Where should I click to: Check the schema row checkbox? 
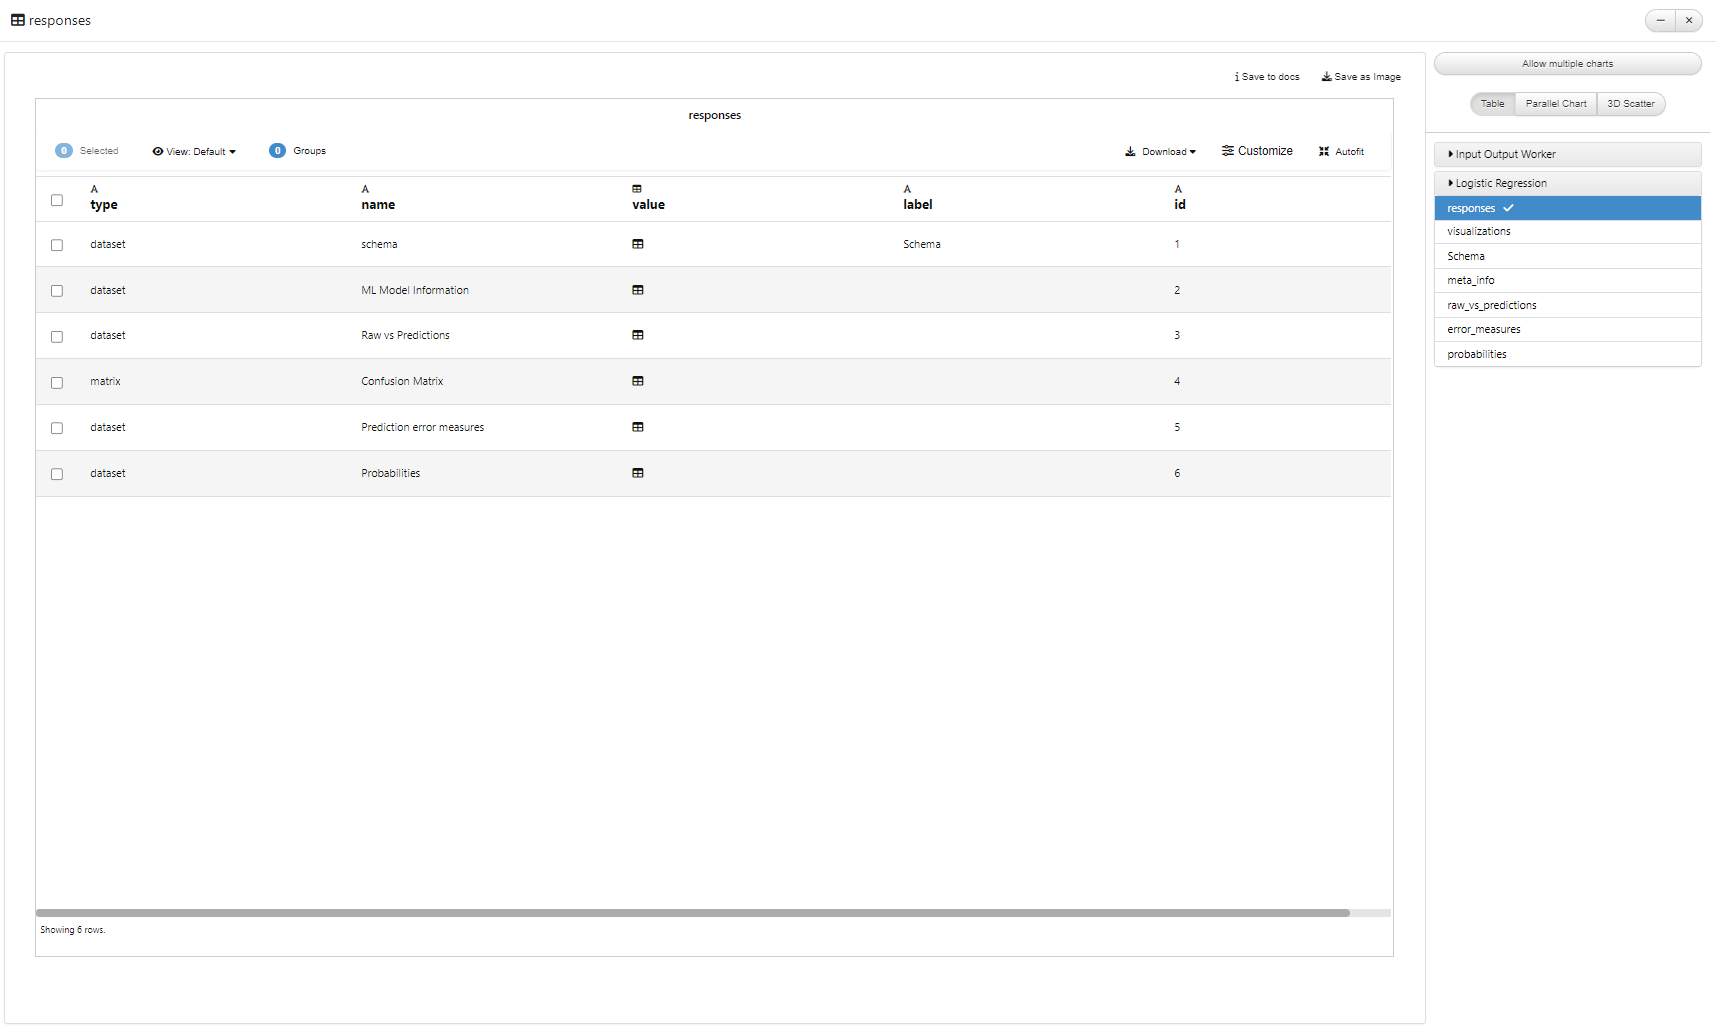pos(57,245)
